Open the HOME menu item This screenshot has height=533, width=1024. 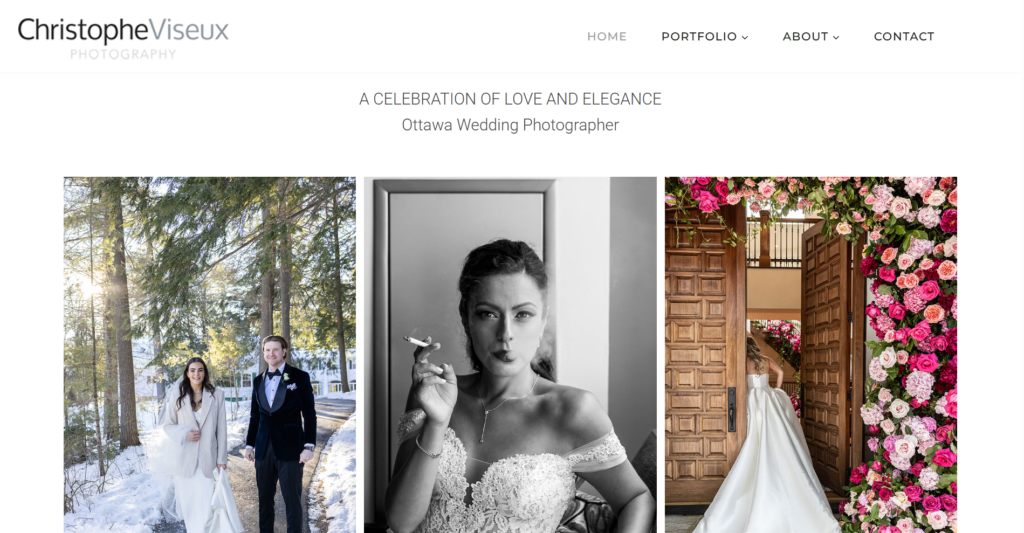click(607, 37)
